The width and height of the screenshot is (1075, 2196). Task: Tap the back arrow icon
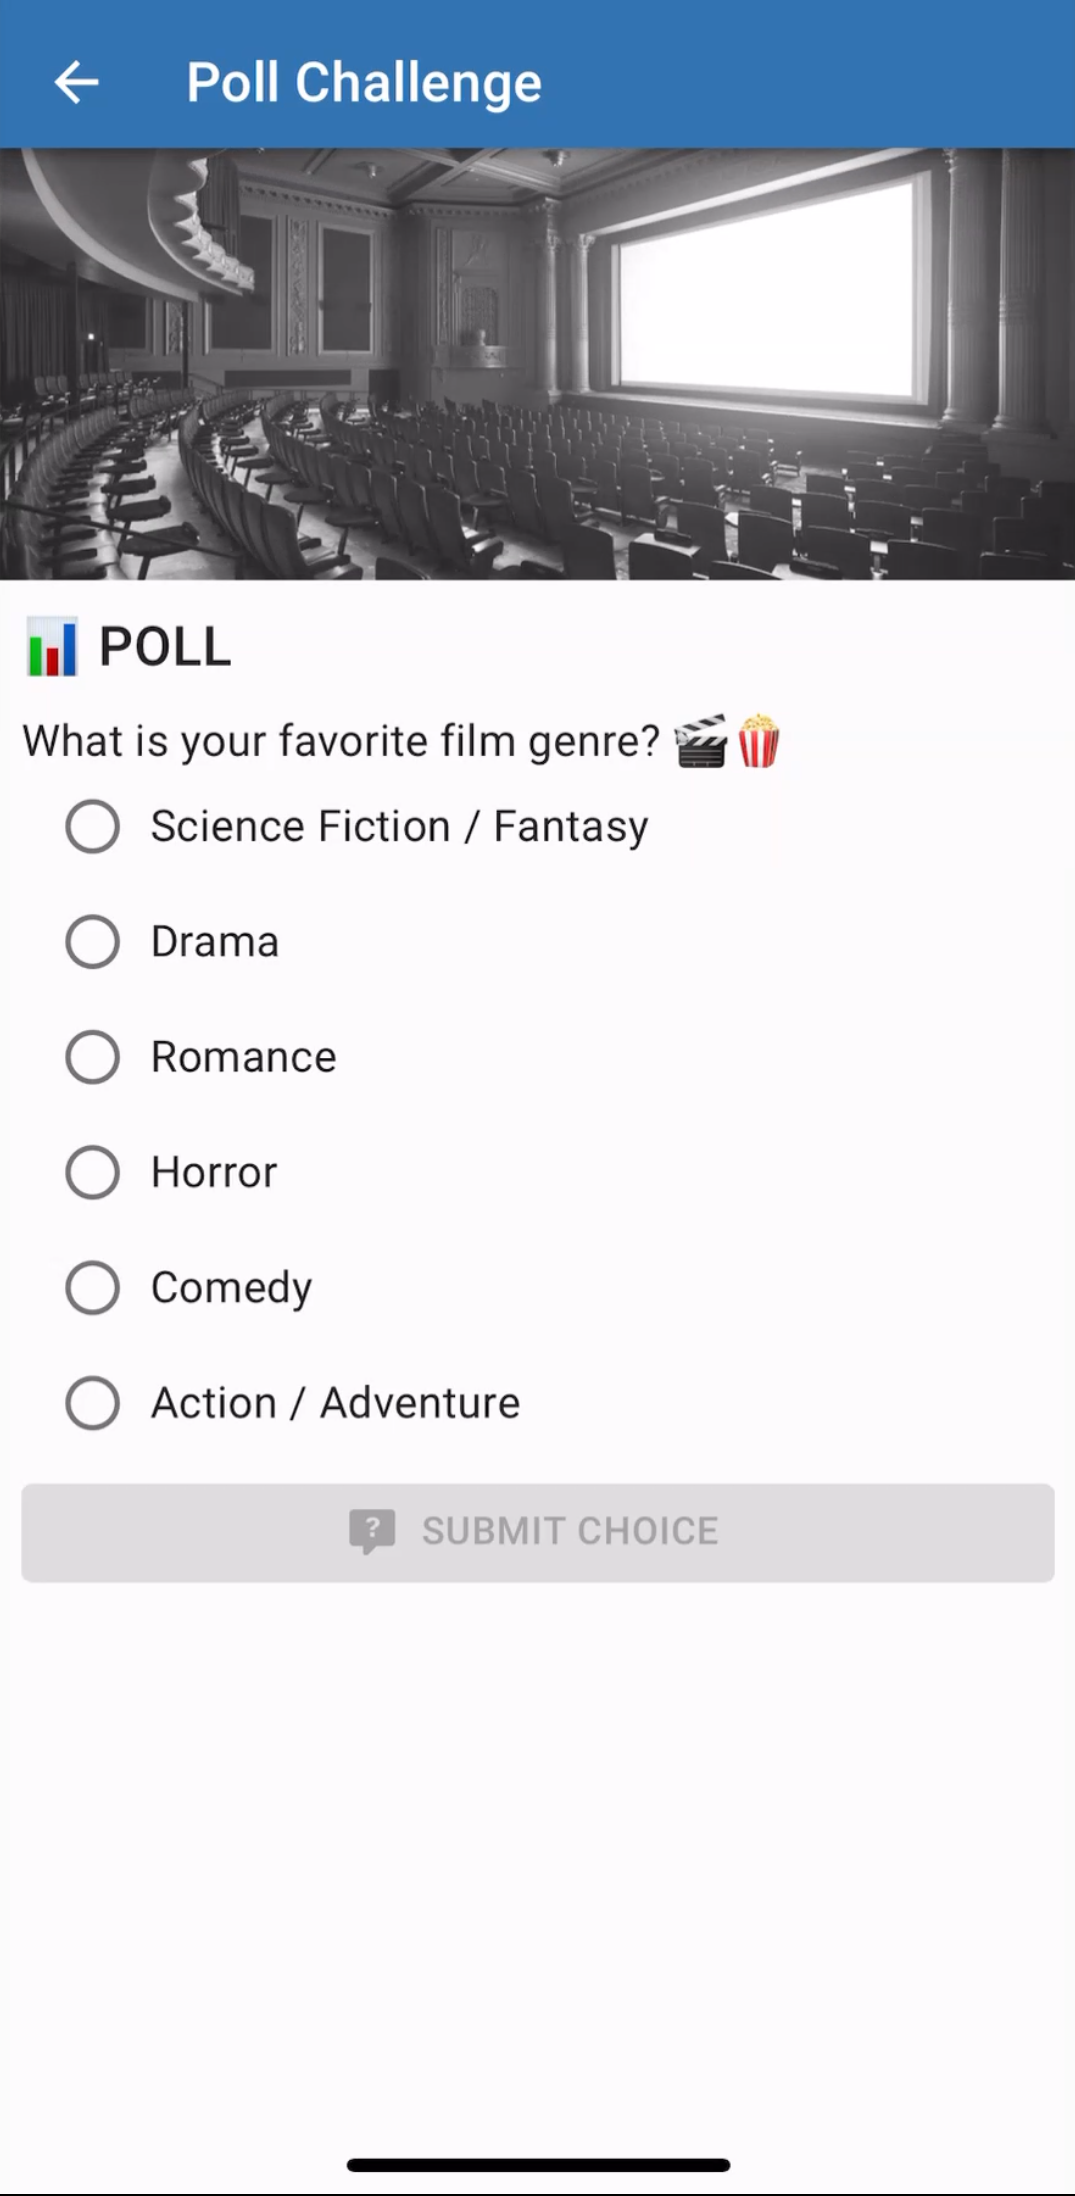[76, 82]
